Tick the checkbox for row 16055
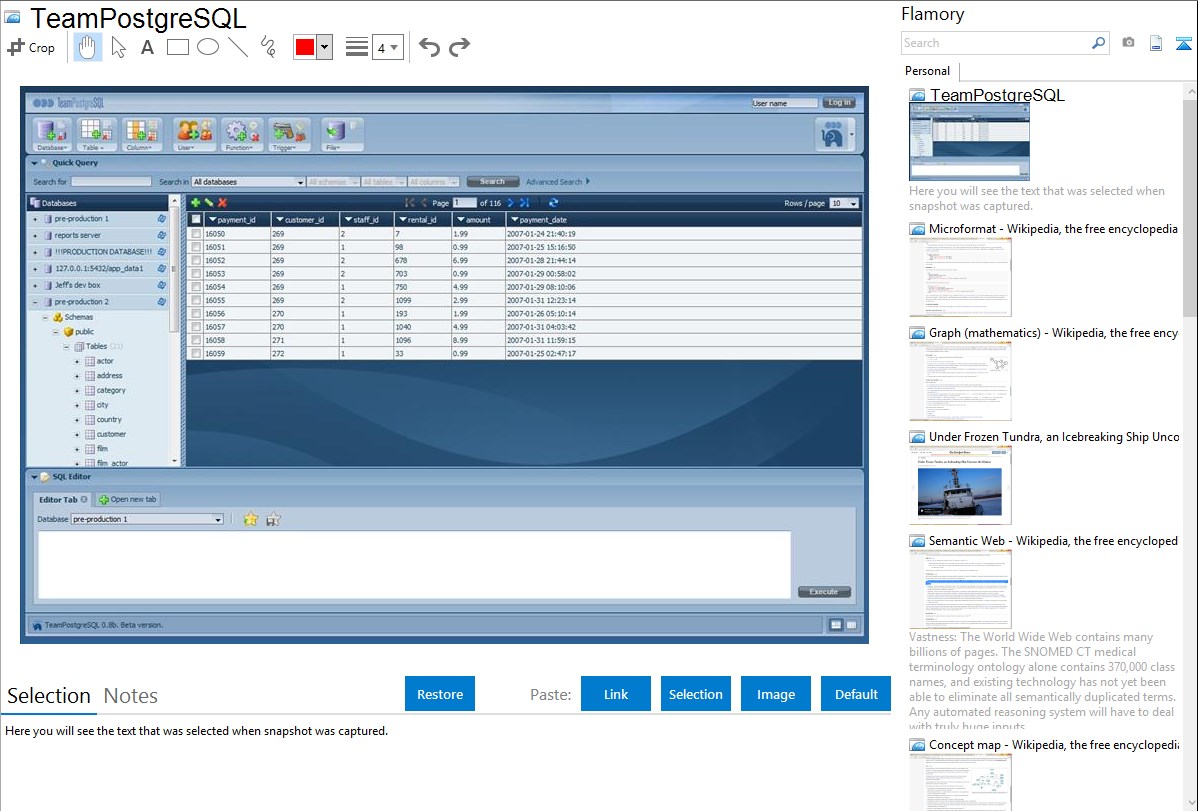Viewport: 1198px width, 811px height. 196,300
